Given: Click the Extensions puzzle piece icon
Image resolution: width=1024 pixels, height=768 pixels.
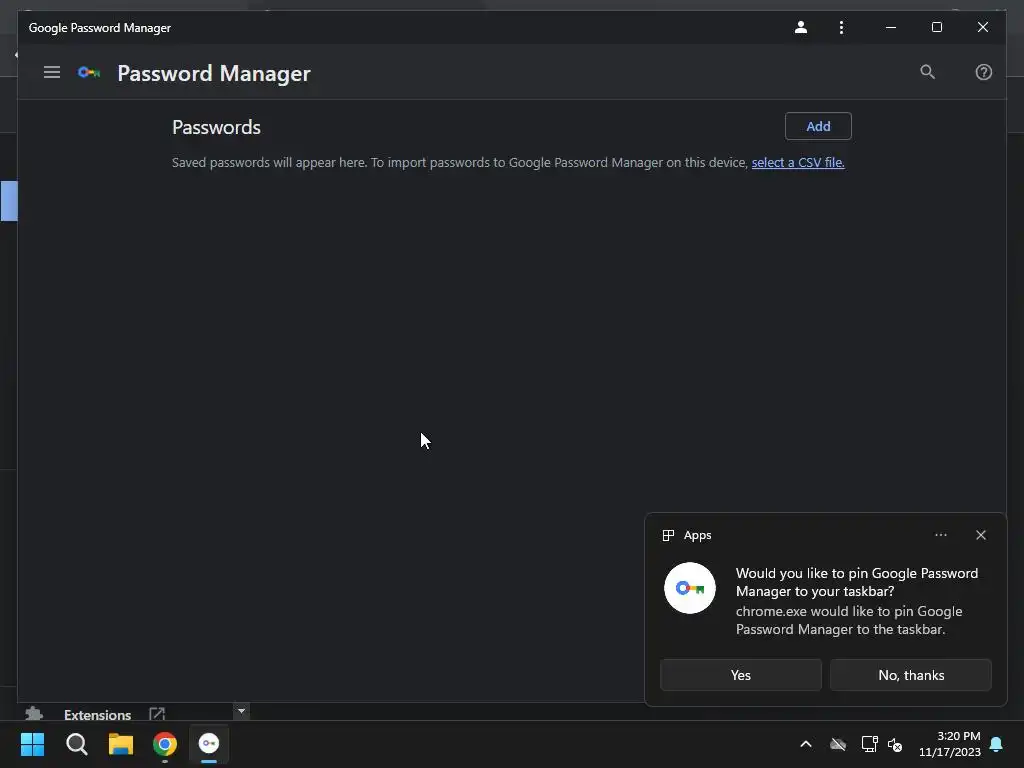Looking at the screenshot, I should click(x=34, y=713).
